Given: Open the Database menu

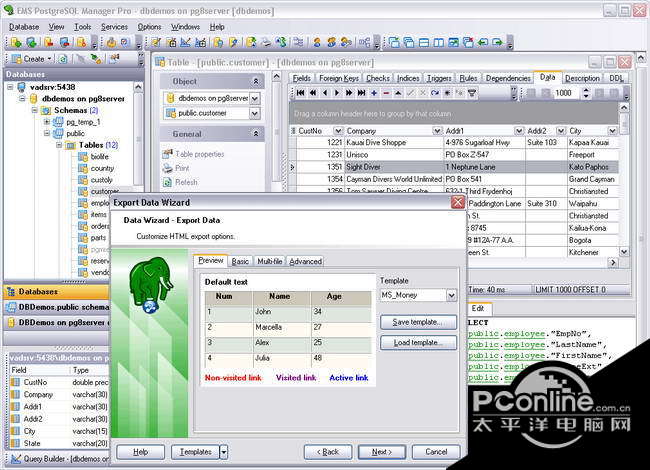Looking at the screenshot, I should point(24,27).
